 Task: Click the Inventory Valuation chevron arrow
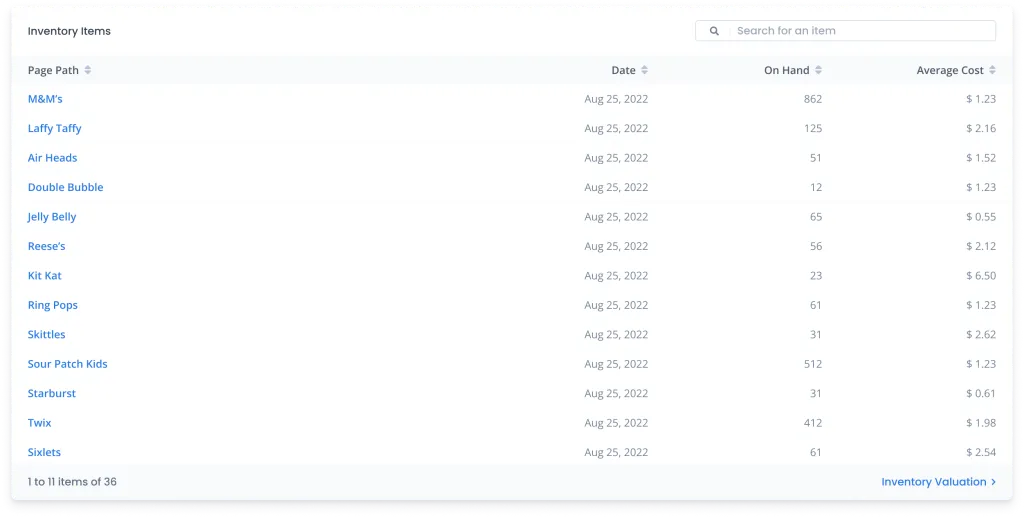pyautogui.click(x=993, y=482)
